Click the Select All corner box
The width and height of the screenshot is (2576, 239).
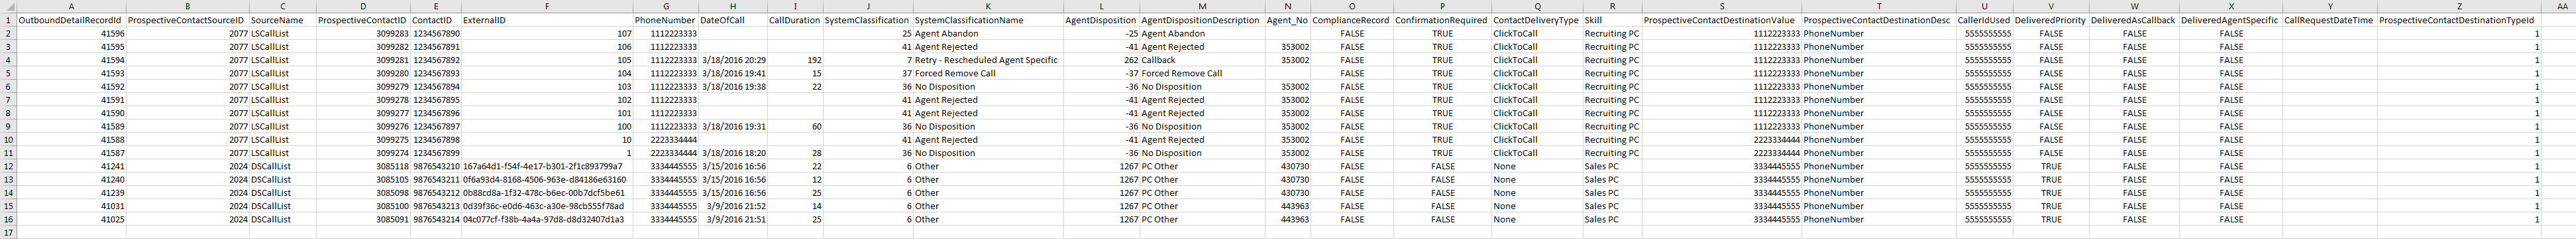[x=8, y=6]
